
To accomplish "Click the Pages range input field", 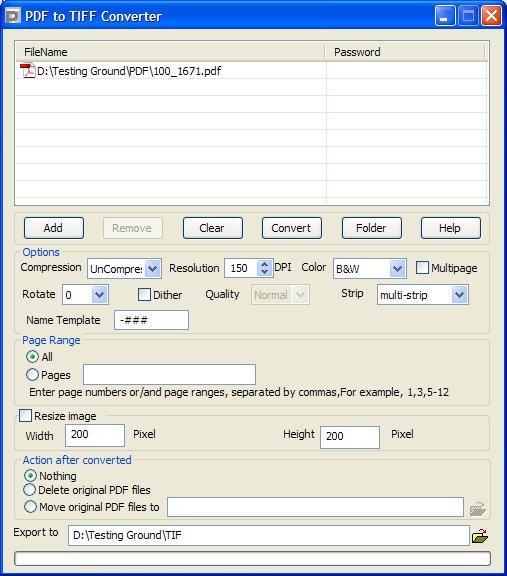I will (x=169, y=374).
